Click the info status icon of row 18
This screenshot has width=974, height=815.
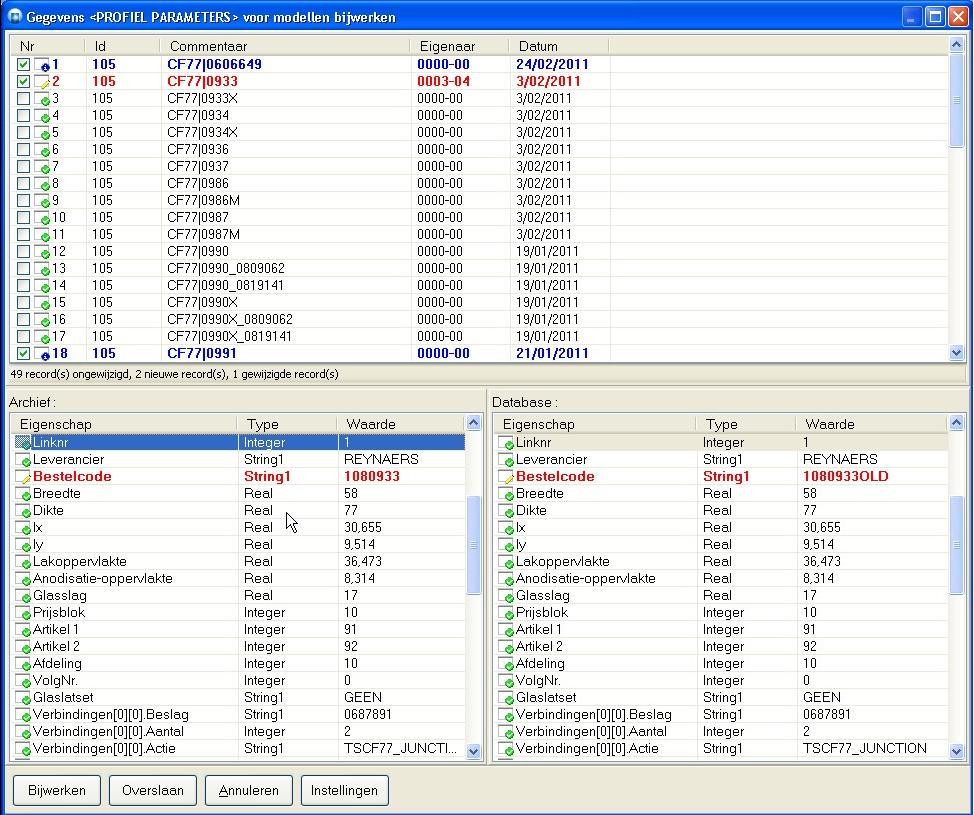pyautogui.click(x=42, y=354)
